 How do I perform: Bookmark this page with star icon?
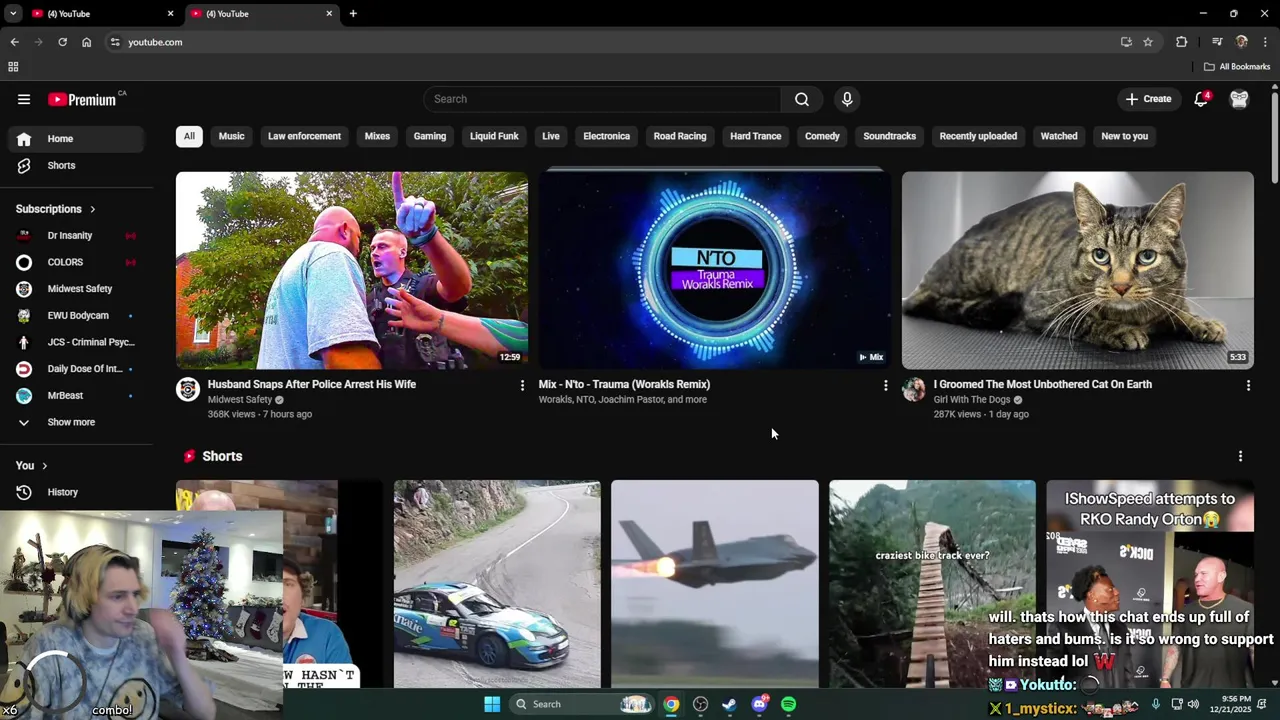(x=1148, y=42)
